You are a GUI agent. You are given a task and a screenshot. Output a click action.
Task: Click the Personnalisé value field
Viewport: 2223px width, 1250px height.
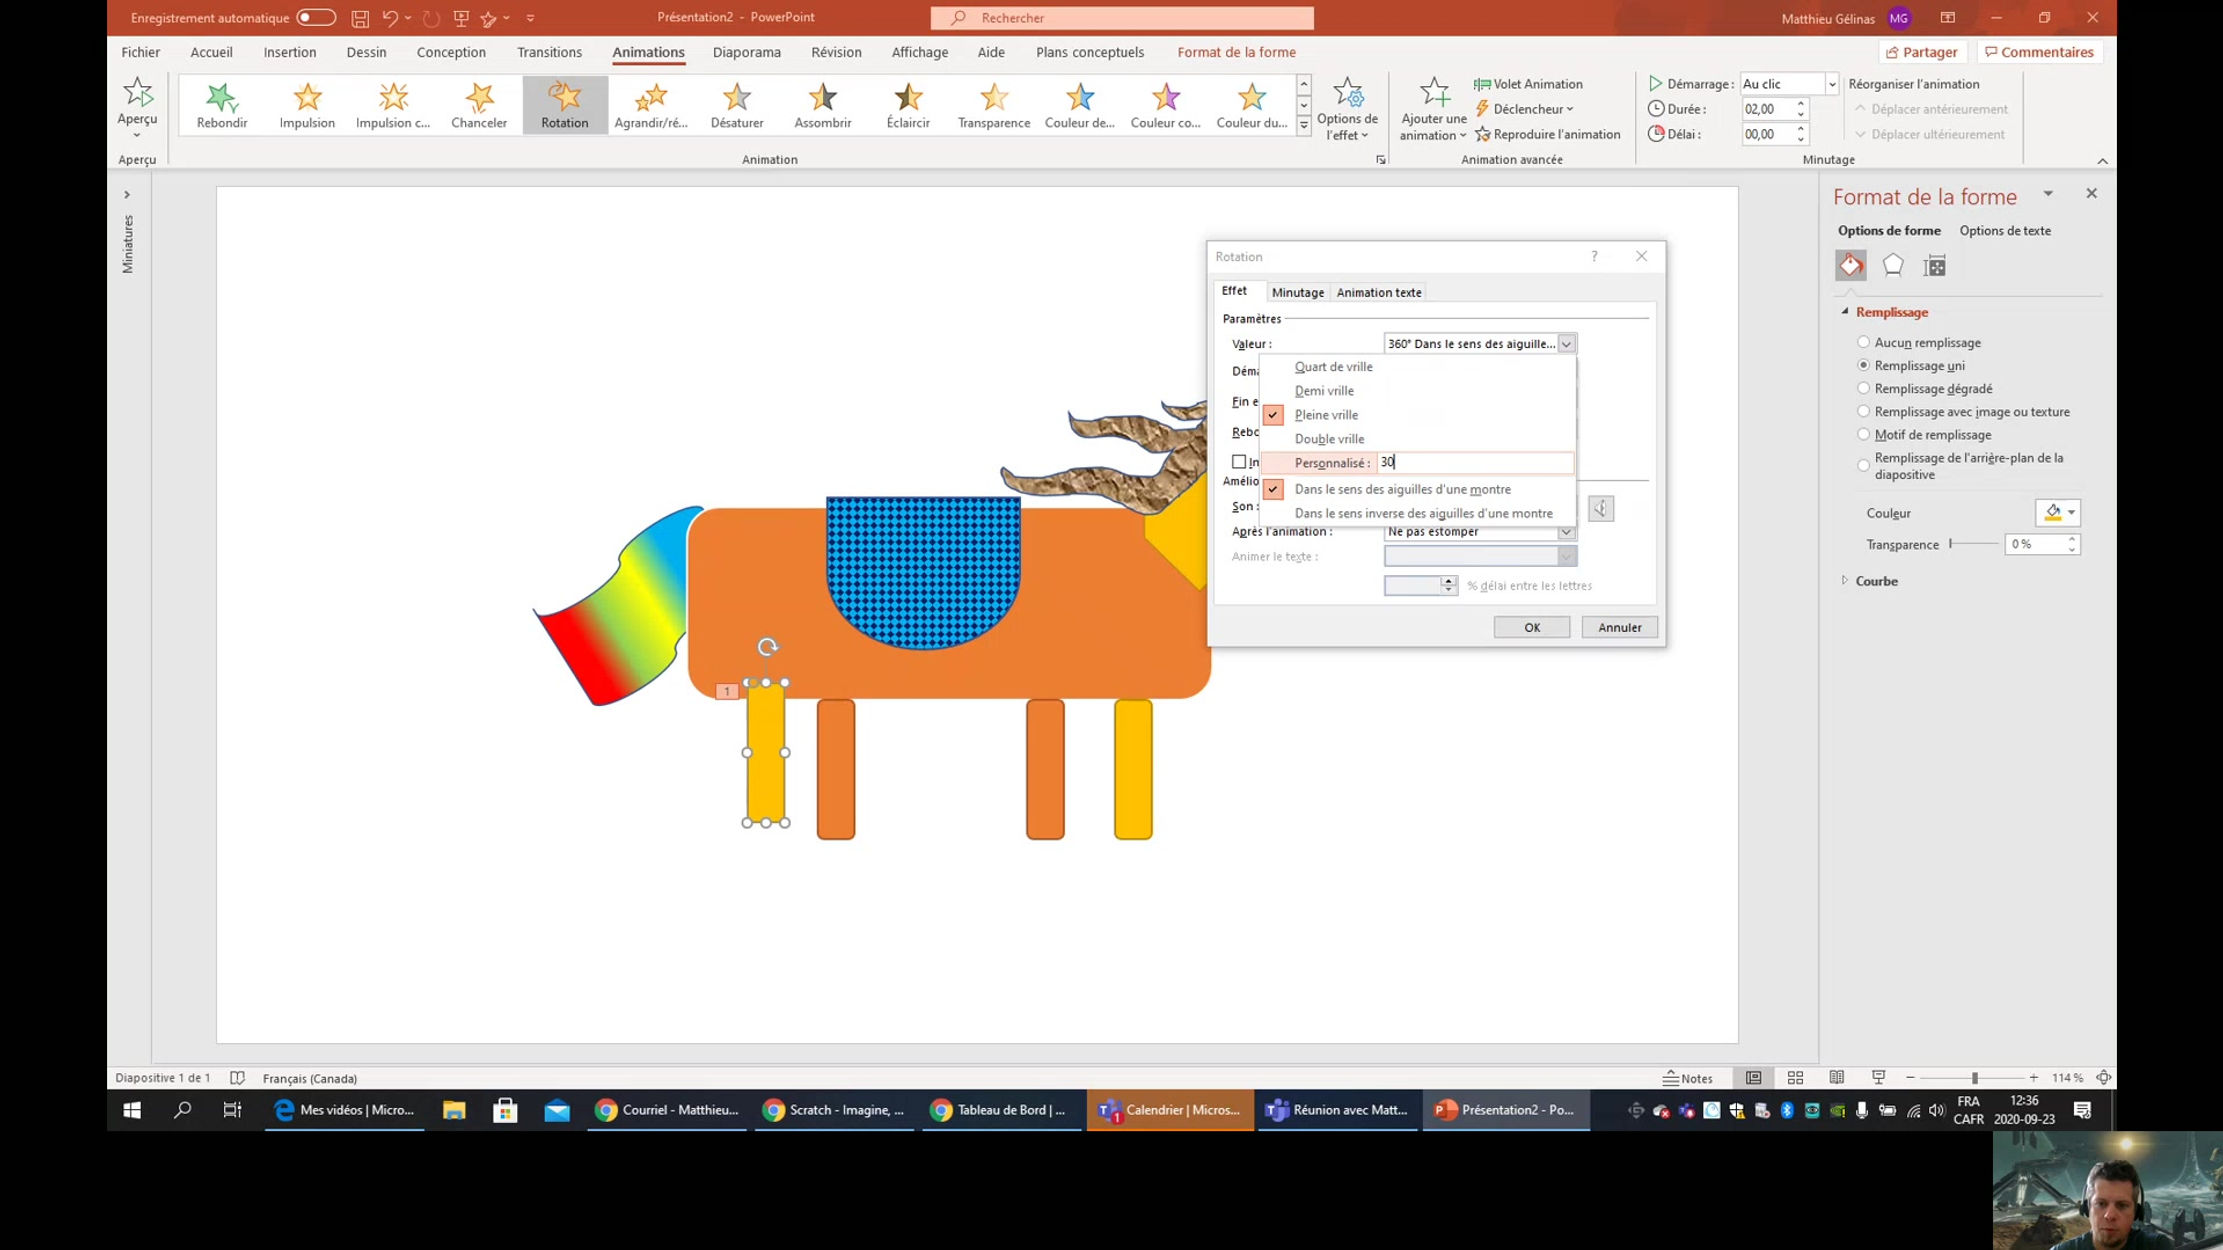point(1474,462)
